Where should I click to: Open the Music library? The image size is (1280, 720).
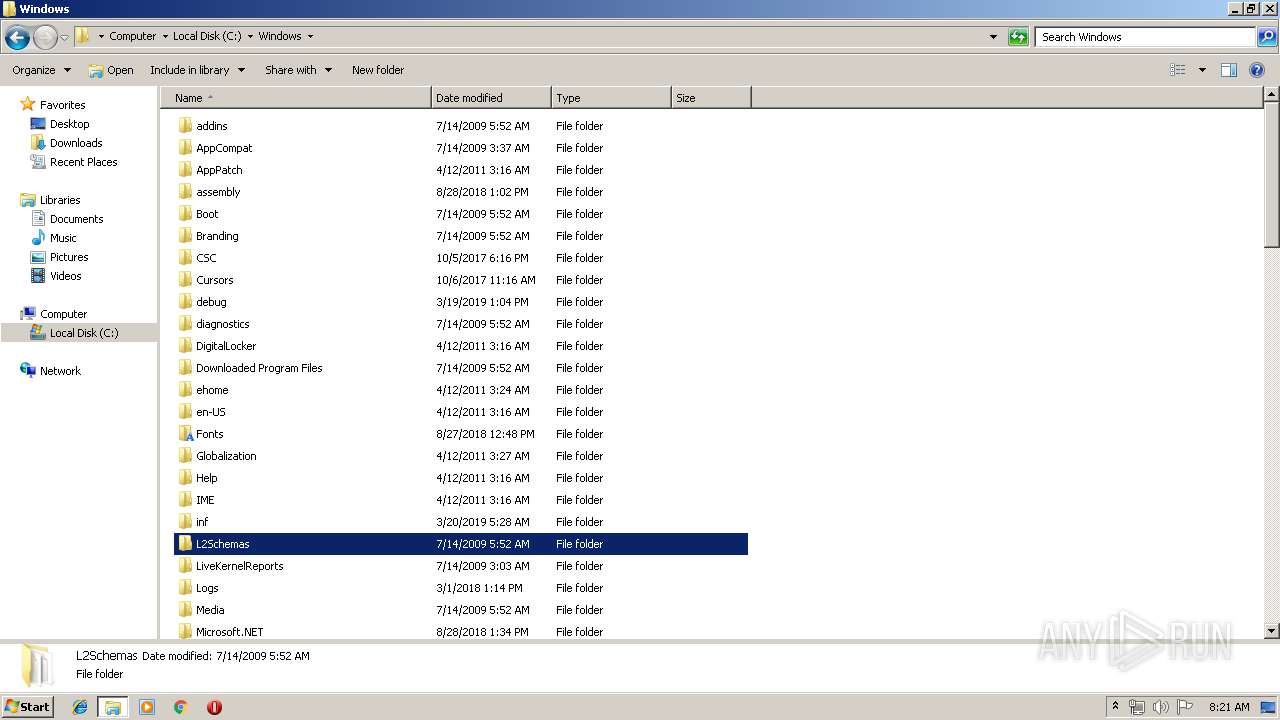63,238
